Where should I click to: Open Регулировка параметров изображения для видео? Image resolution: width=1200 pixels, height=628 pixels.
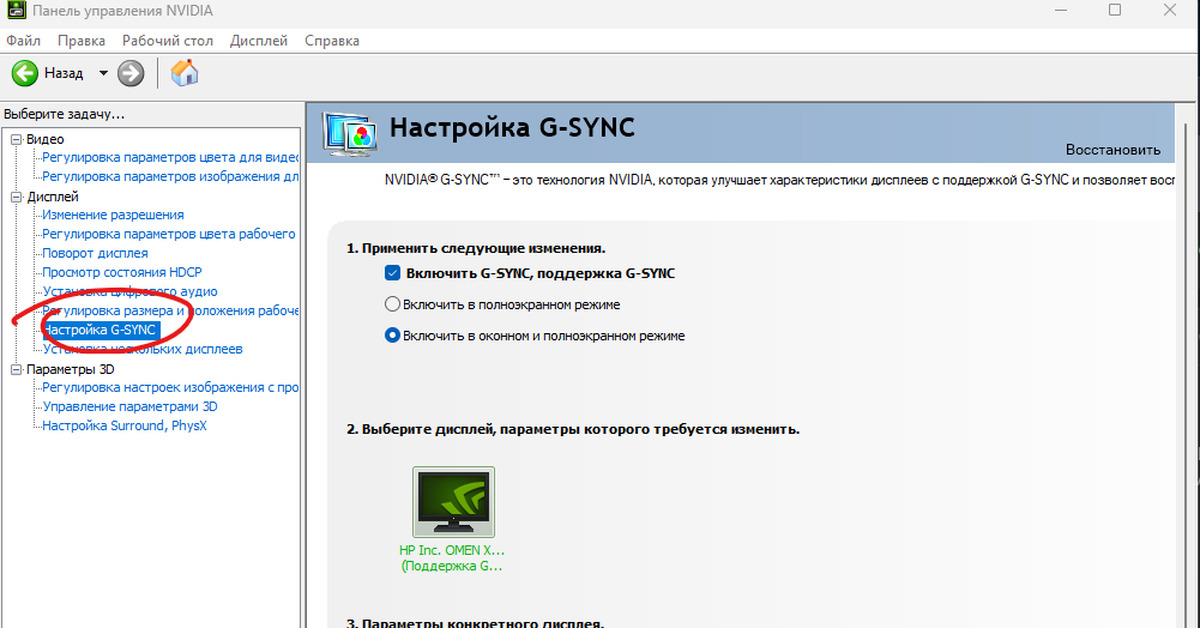pyautogui.click(x=170, y=177)
